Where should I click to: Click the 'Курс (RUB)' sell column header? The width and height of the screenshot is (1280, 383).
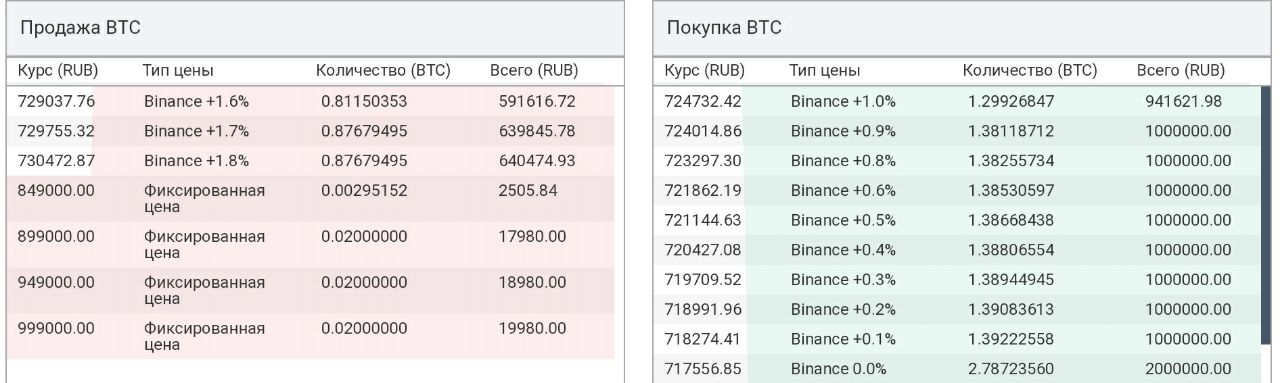(x=56, y=71)
